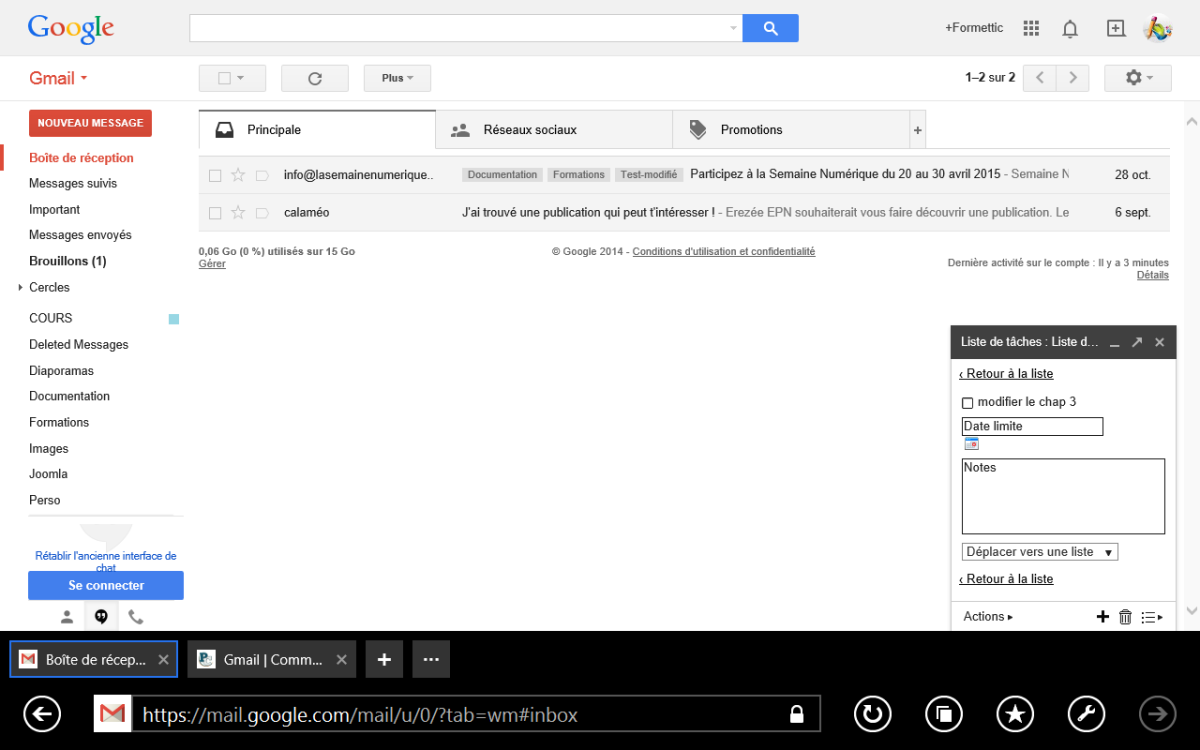The width and height of the screenshot is (1200, 750).
Task: Open the date picker calendar icon
Action: [971, 444]
